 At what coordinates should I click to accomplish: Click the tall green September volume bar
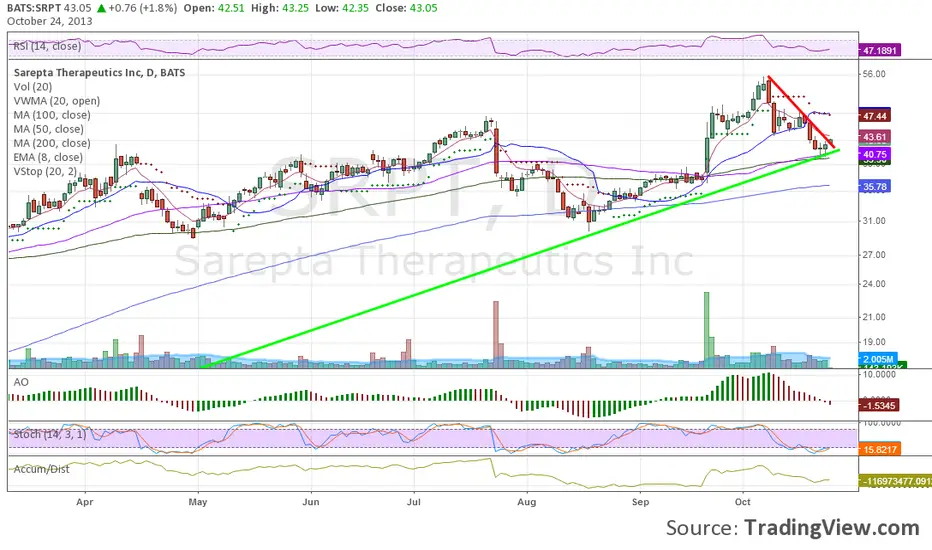pyautogui.click(x=706, y=329)
